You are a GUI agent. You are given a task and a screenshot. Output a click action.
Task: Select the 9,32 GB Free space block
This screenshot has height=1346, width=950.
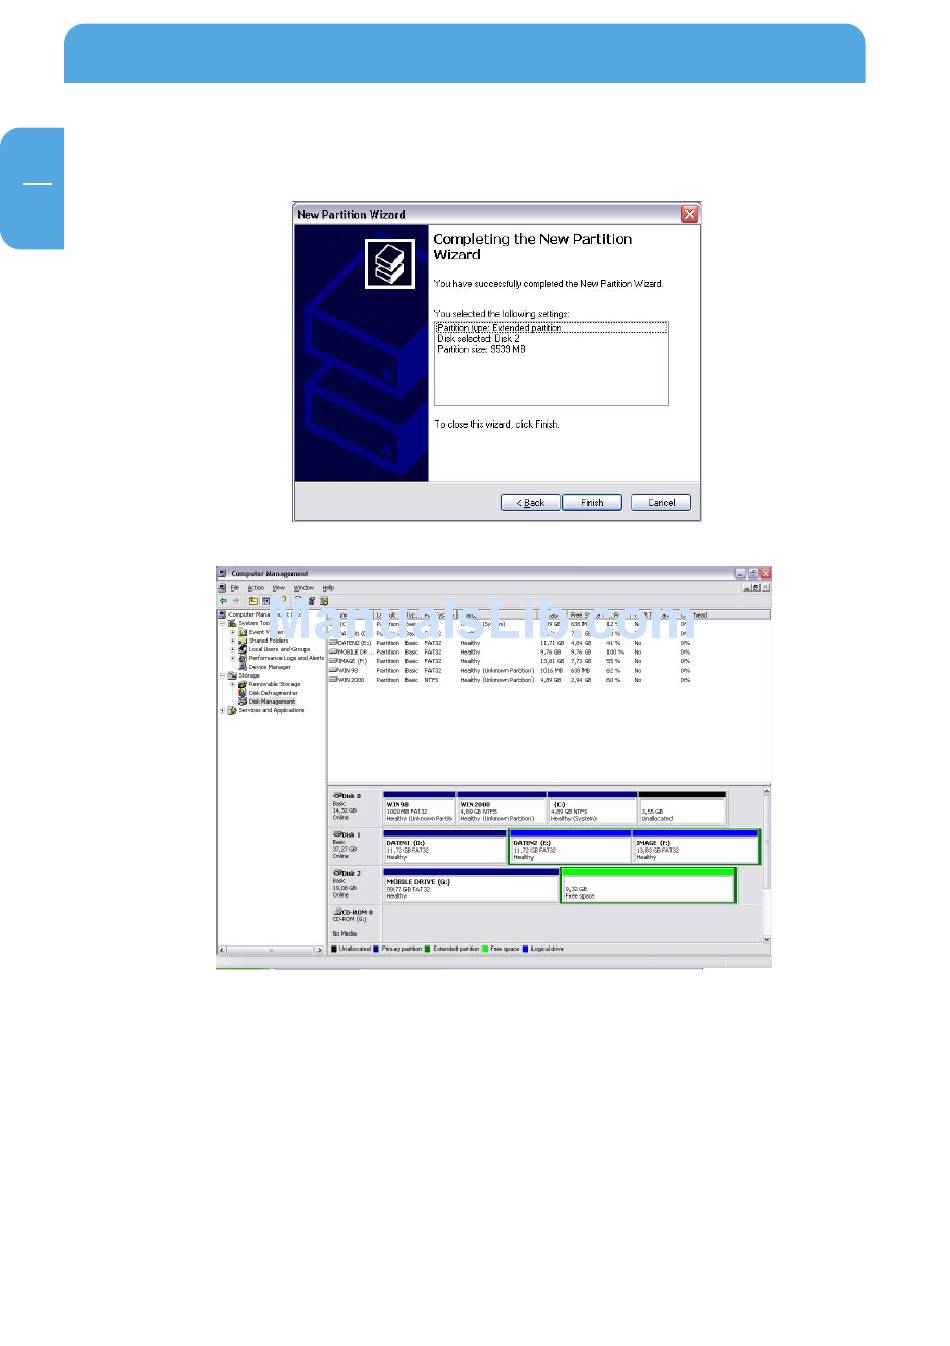648,885
